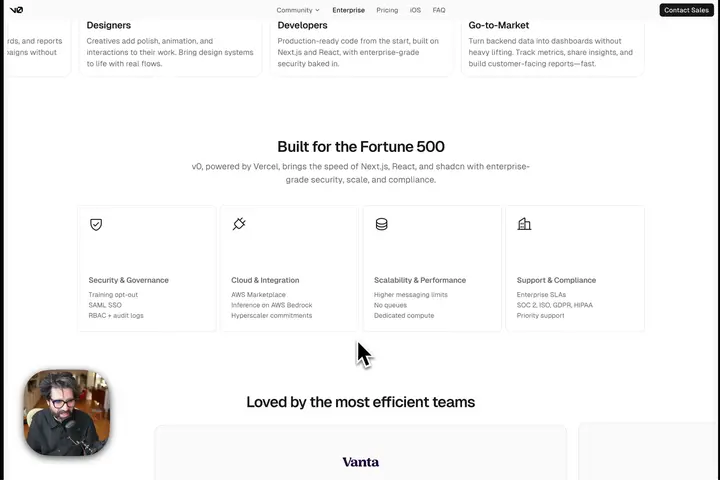Click the Contact Sales button
This screenshot has height=480, width=720.
pos(686,10)
